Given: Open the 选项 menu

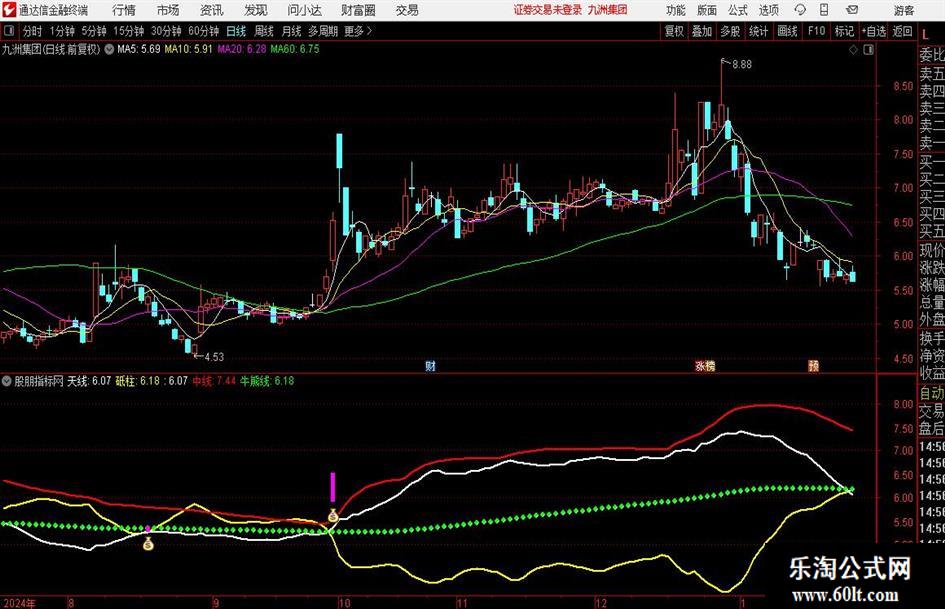Looking at the screenshot, I should 768,10.
